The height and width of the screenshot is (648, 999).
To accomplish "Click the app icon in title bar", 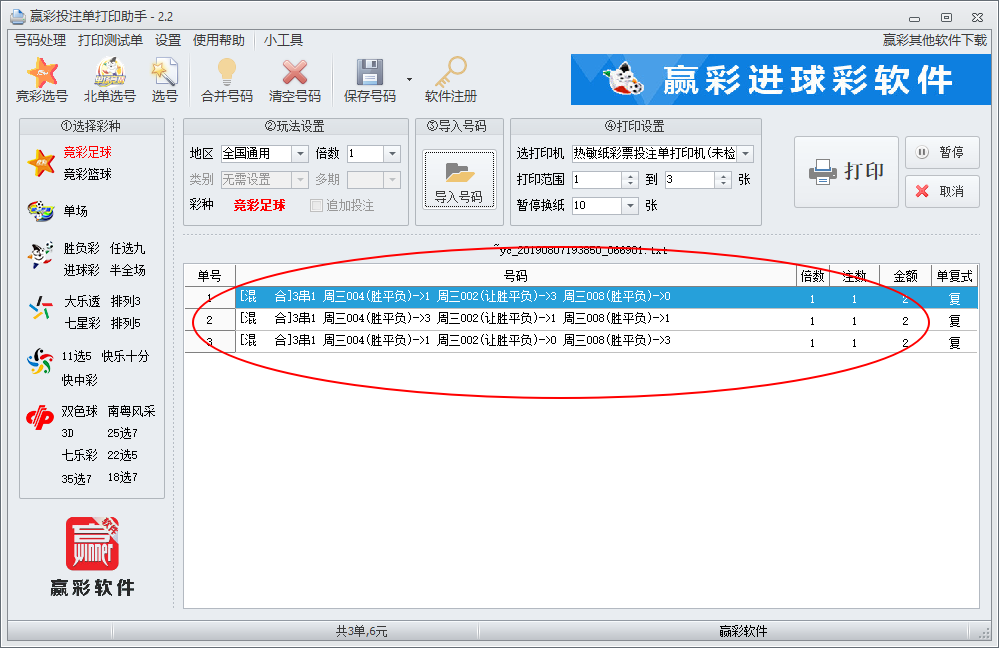I will (x=18, y=16).
